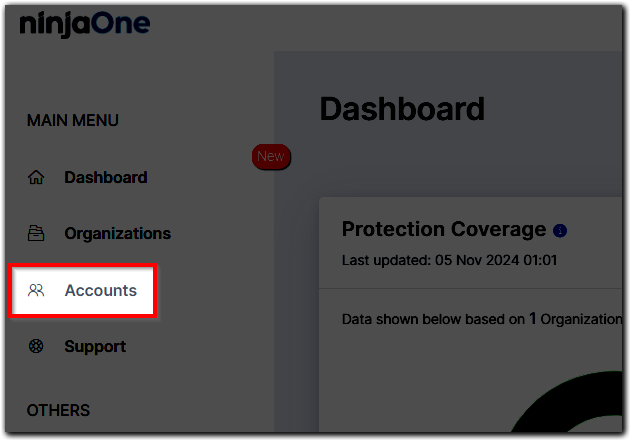Screen dimensions: 631x441
Task: Select Accounts in the main menu
Action: coord(100,291)
